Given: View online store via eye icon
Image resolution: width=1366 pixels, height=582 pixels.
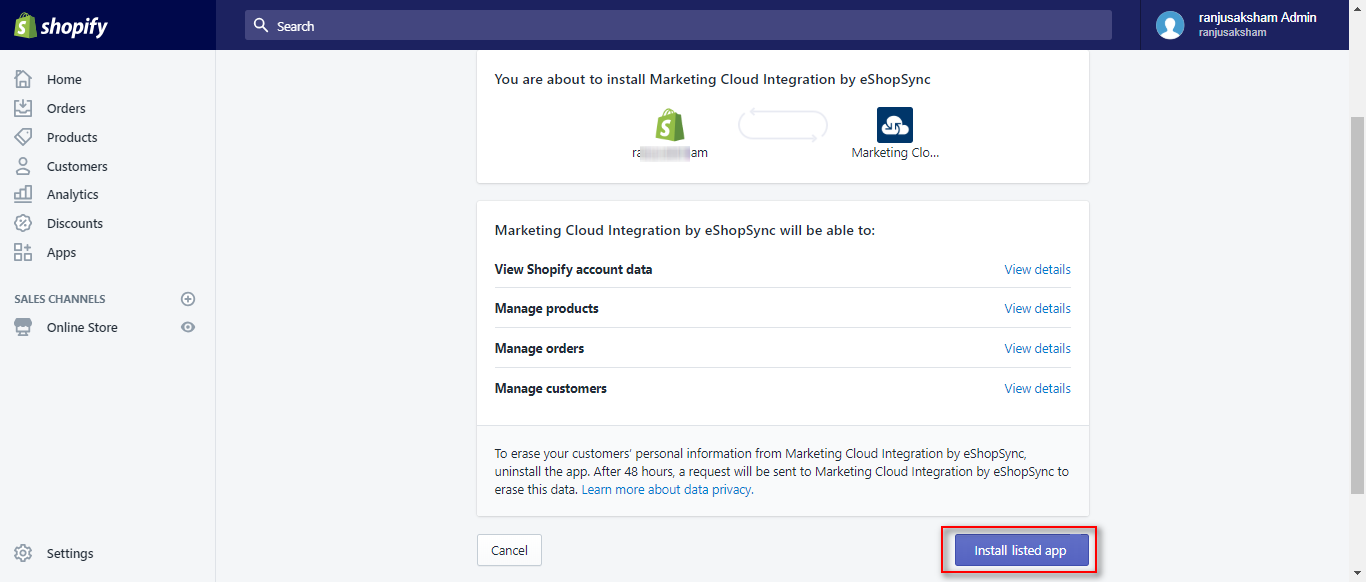Looking at the screenshot, I should click(x=188, y=327).
